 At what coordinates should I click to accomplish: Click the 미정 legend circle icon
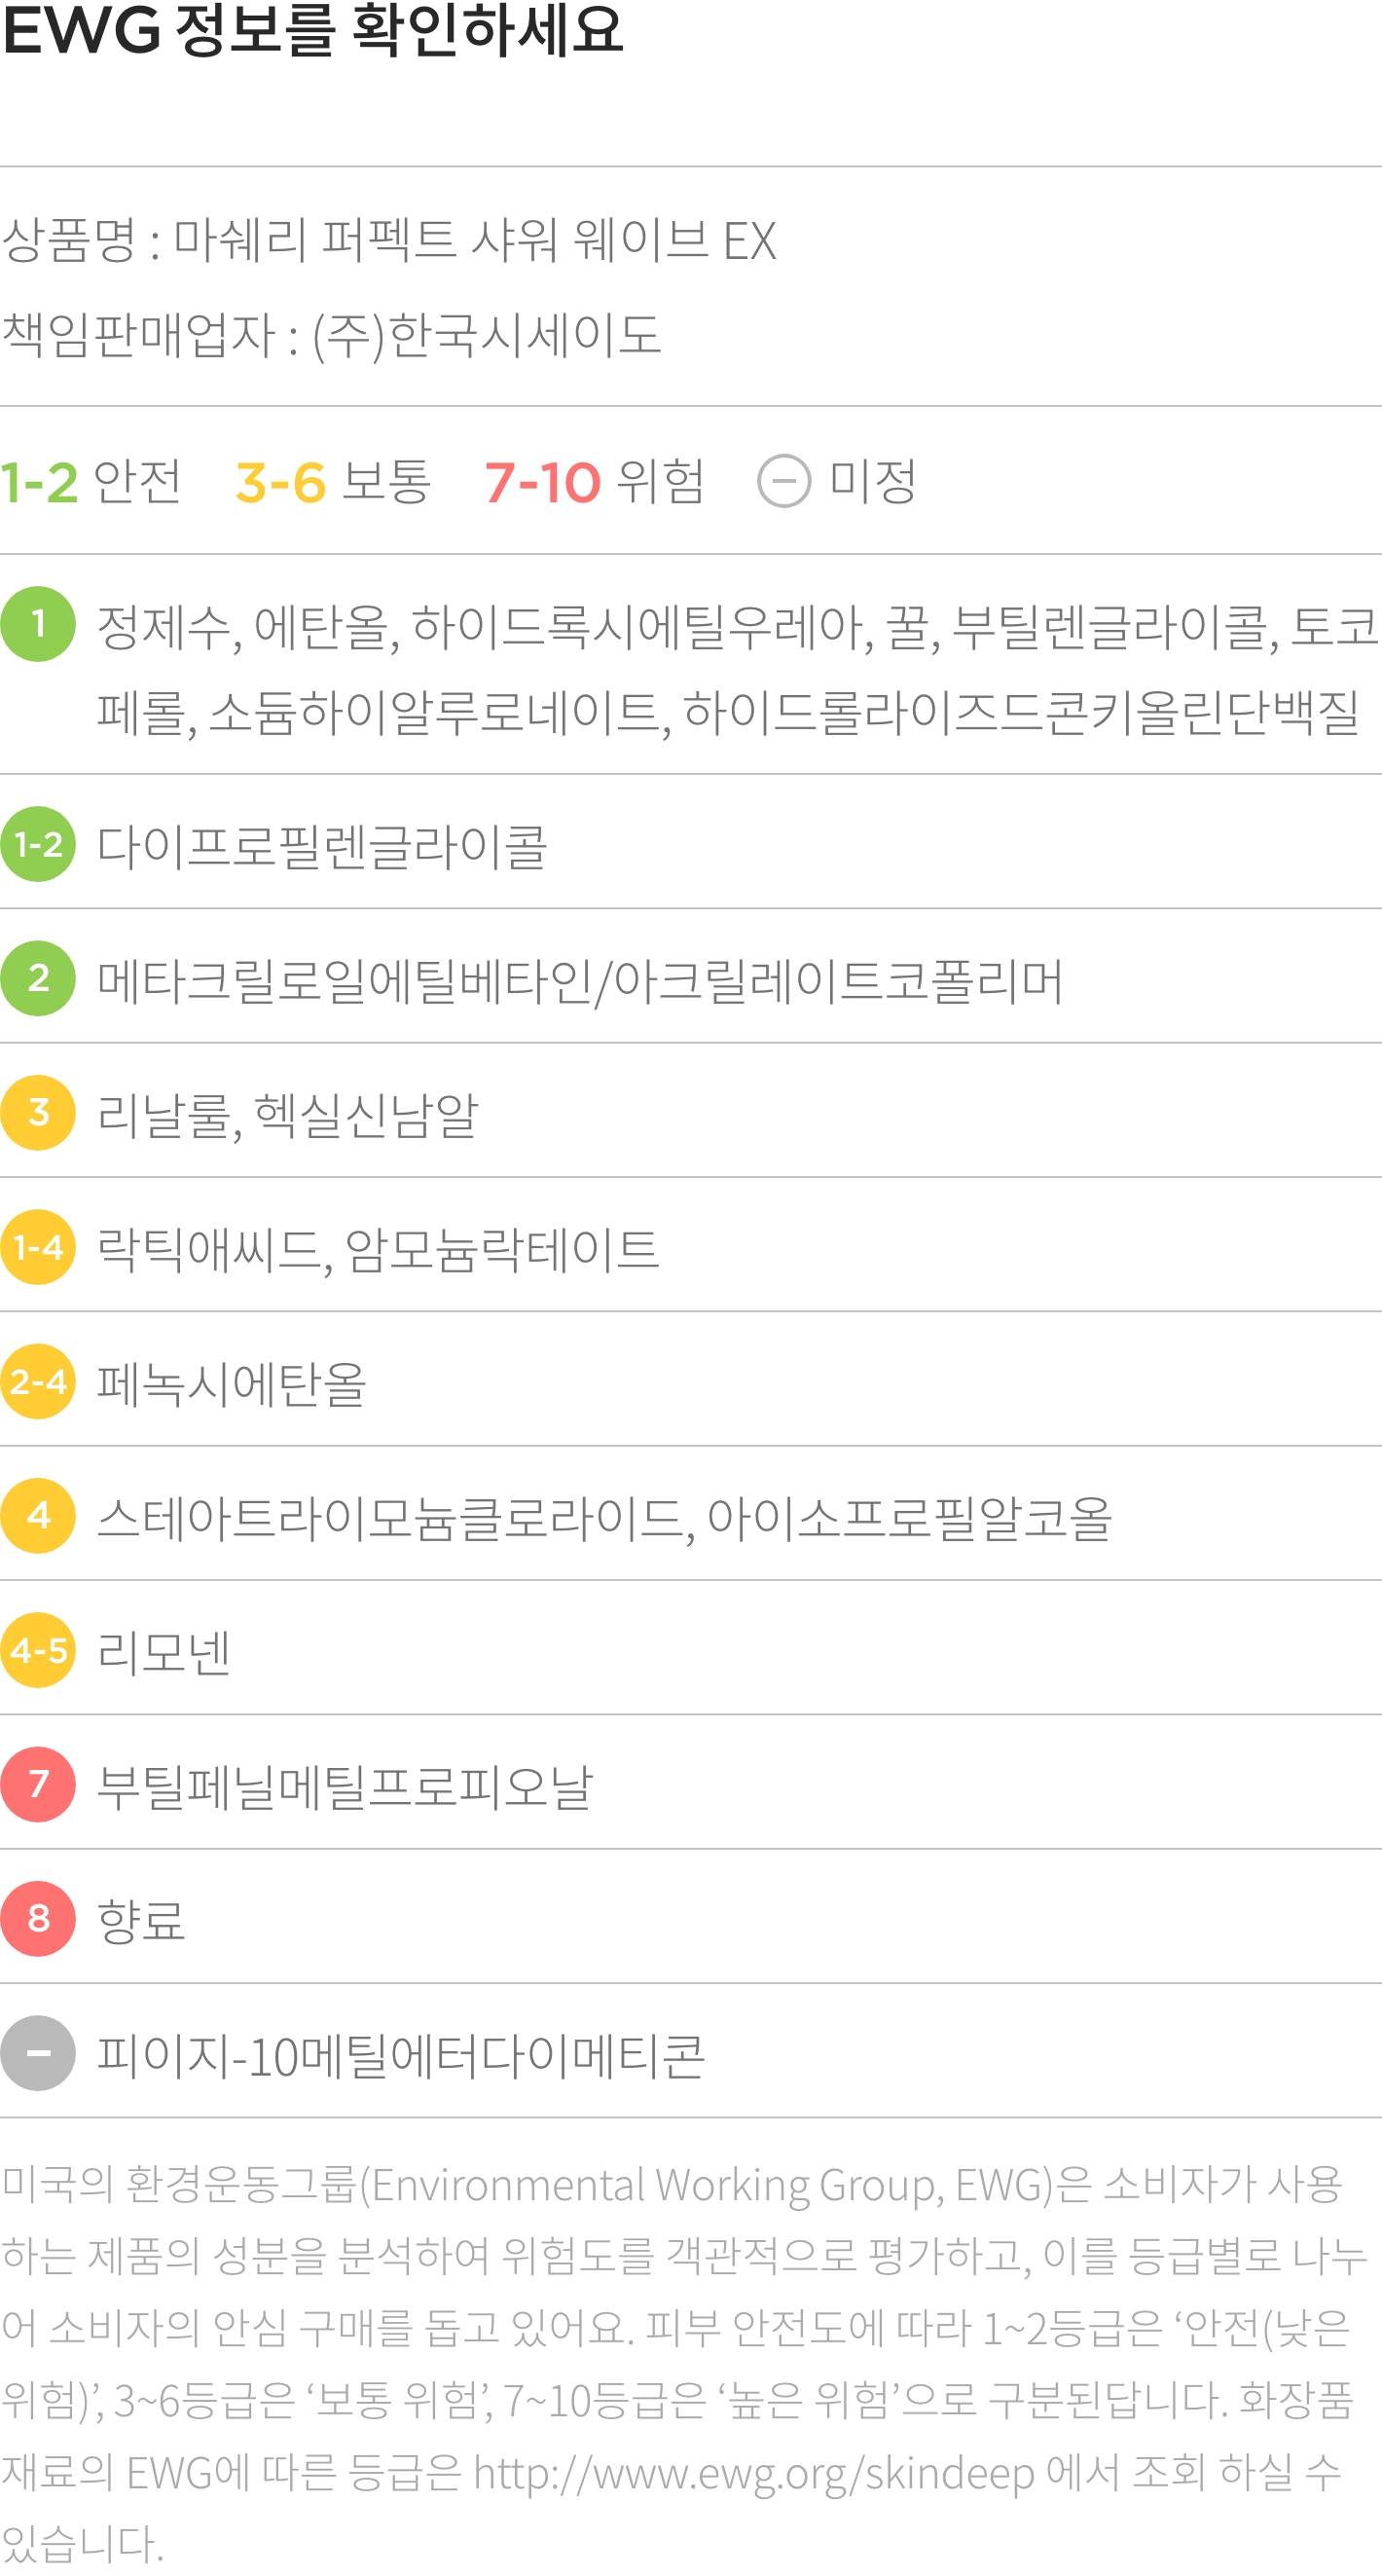pyautogui.click(x=784, y=481)
